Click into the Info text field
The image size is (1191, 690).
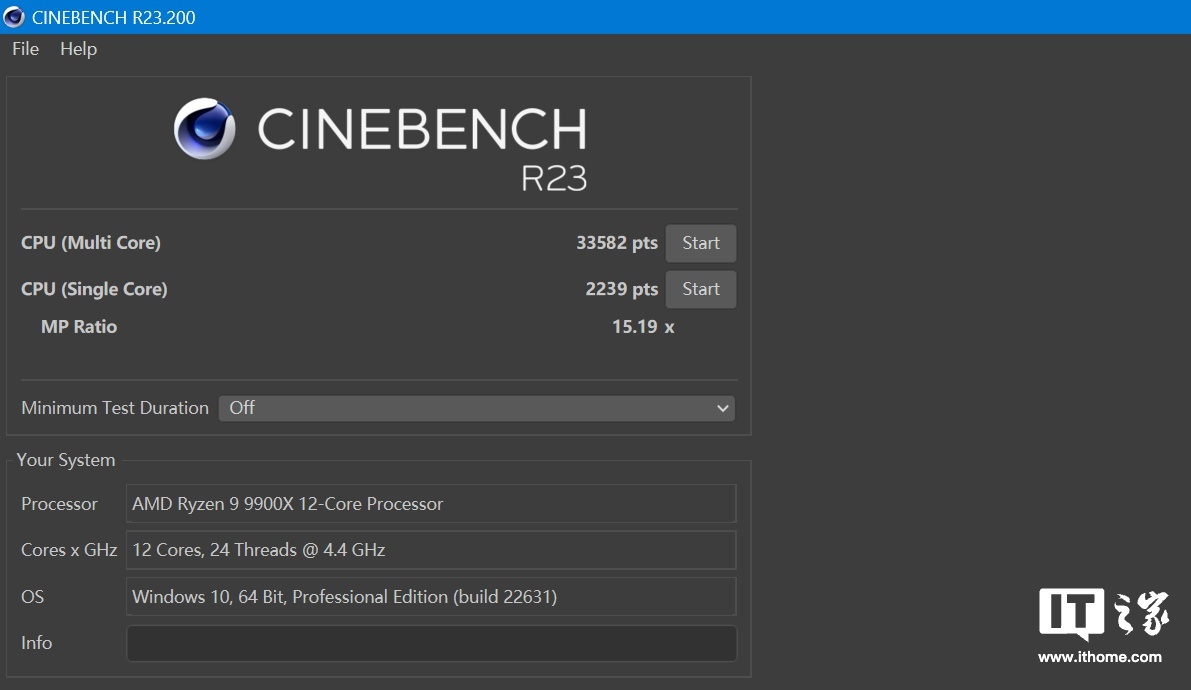[x=431, y=643]
